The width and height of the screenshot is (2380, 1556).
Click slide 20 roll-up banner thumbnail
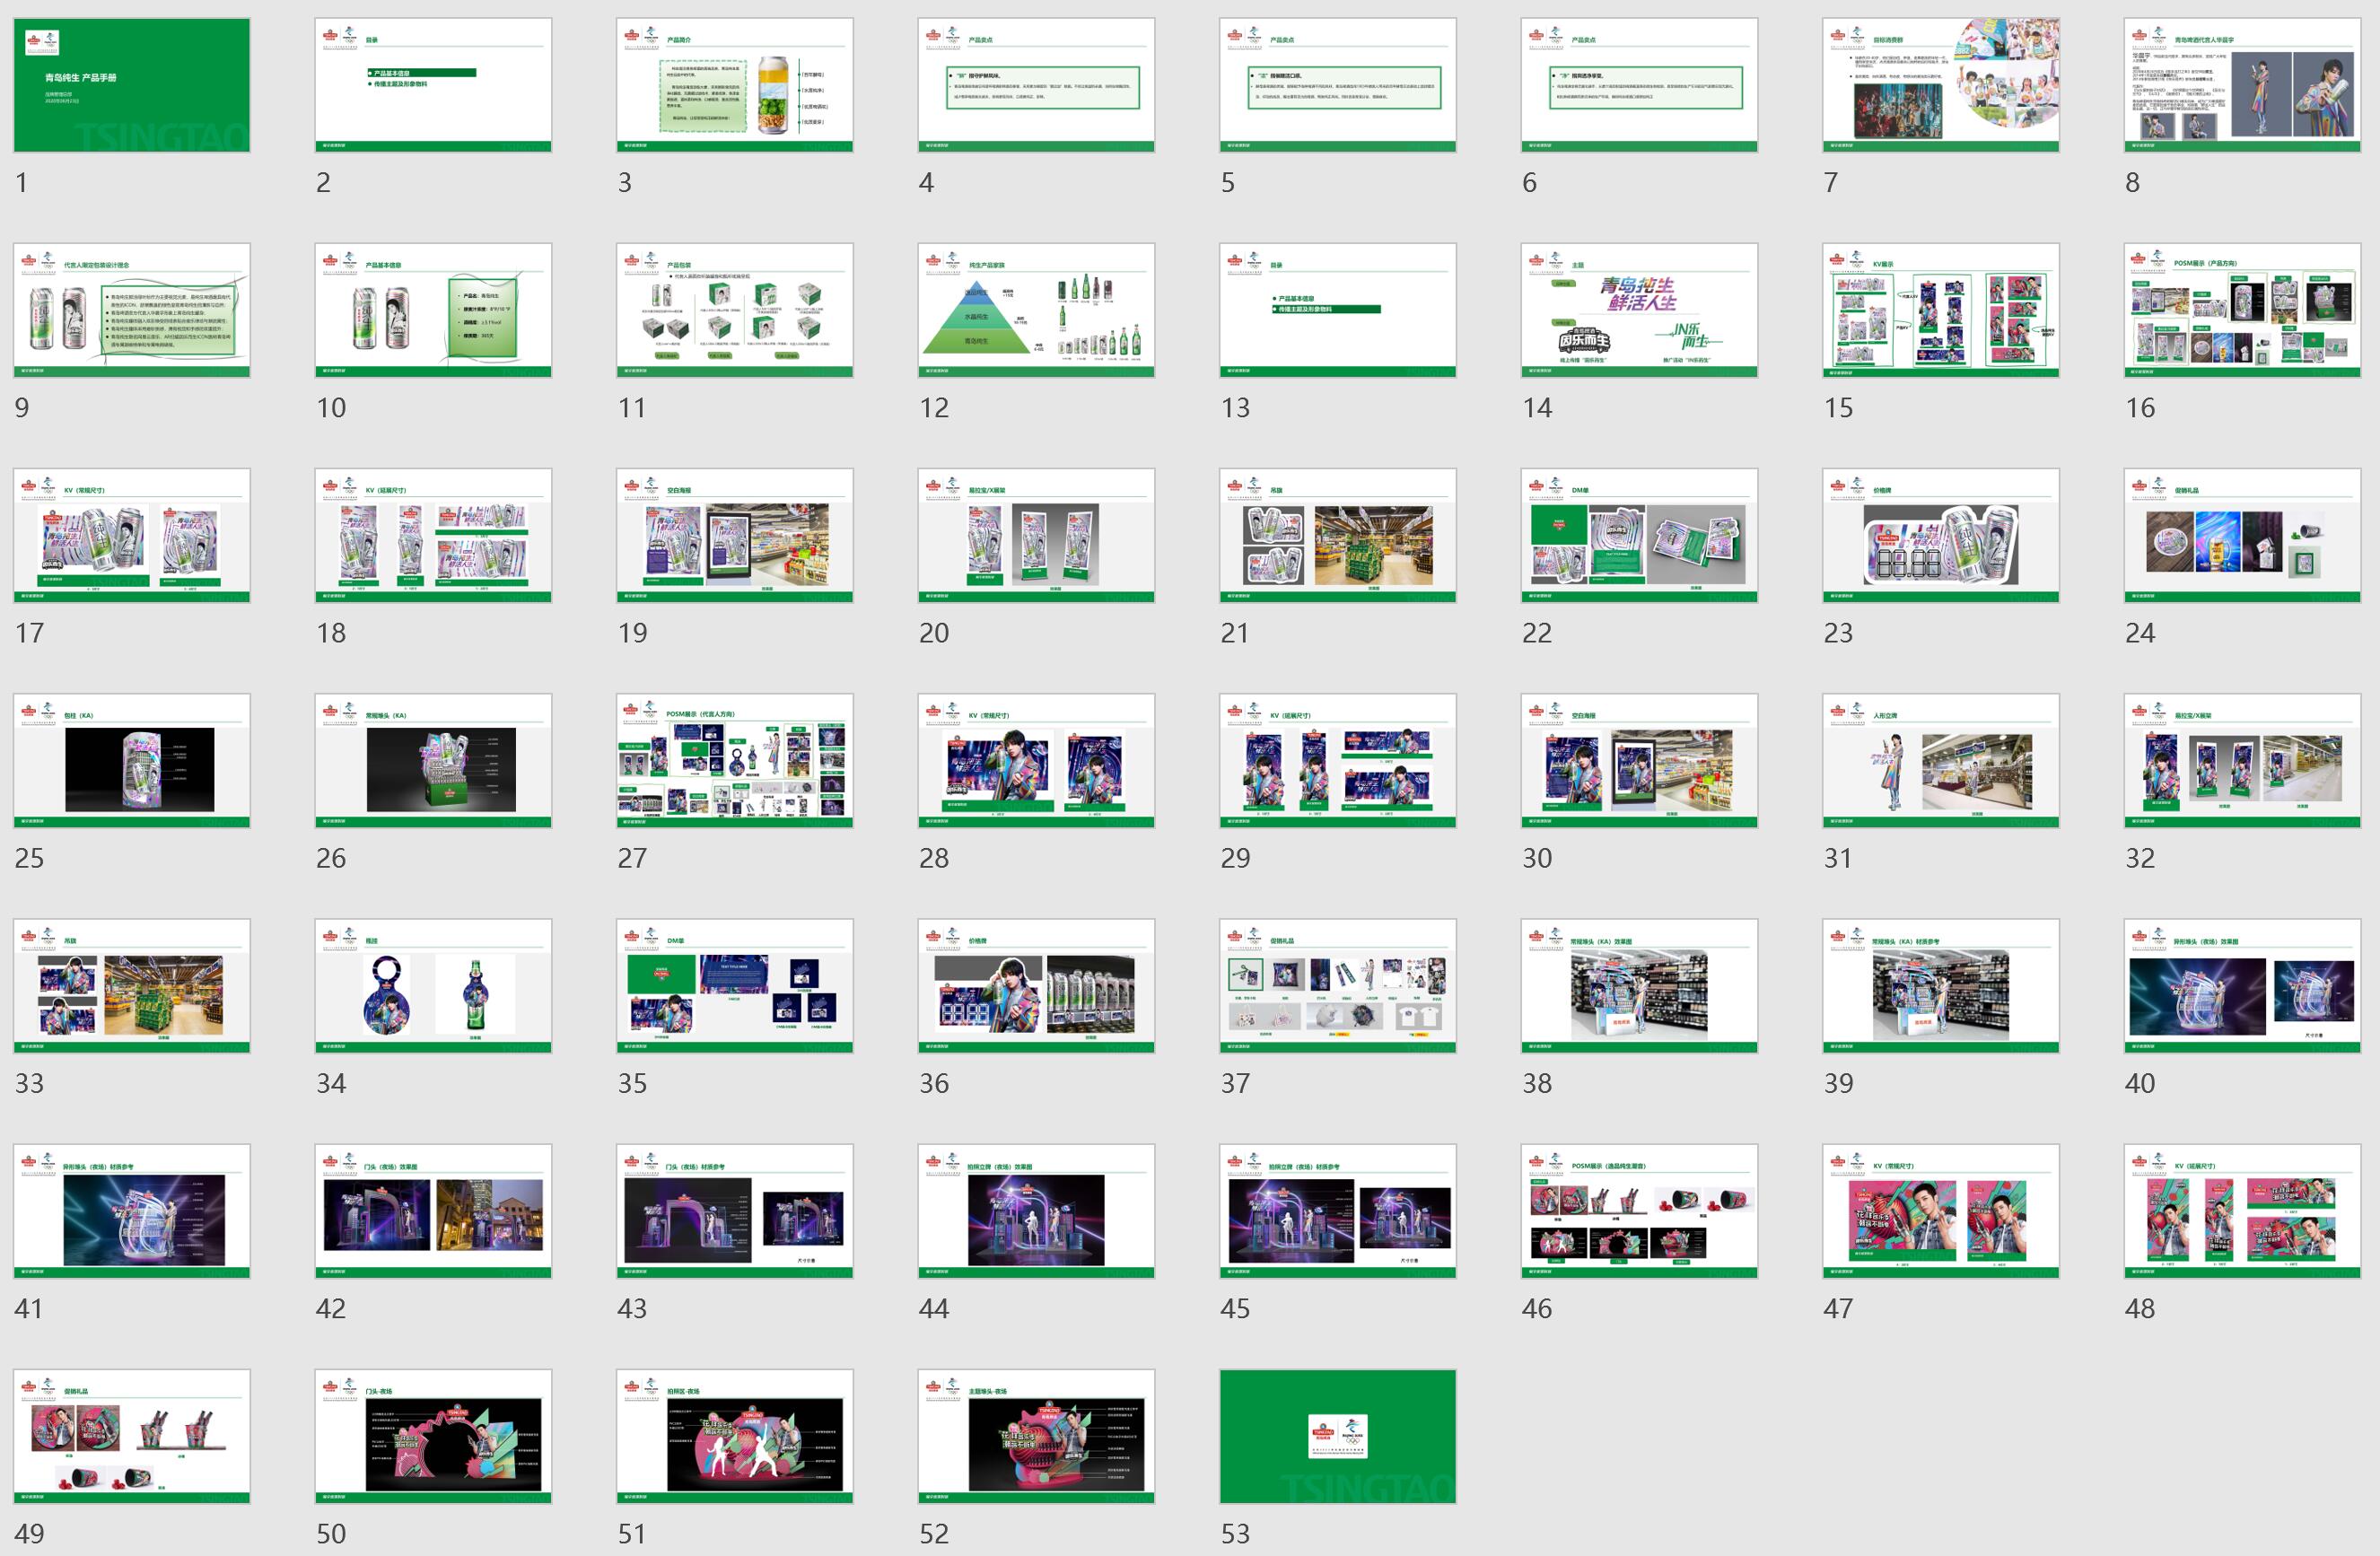(x=1036, y=535)
